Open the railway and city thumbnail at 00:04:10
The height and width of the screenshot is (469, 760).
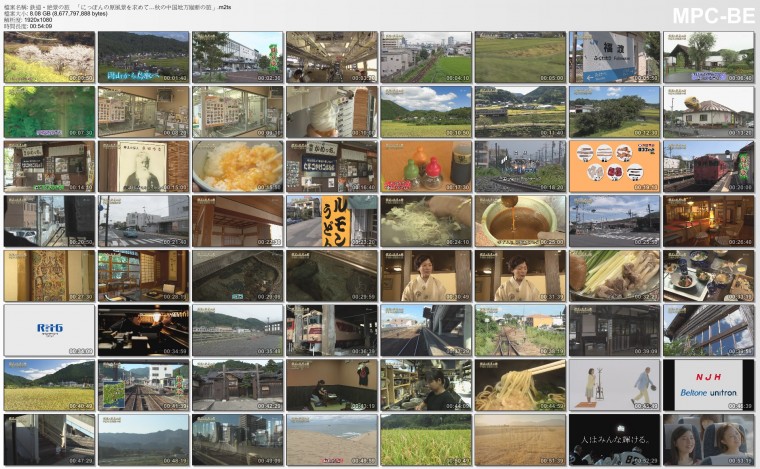426,57
